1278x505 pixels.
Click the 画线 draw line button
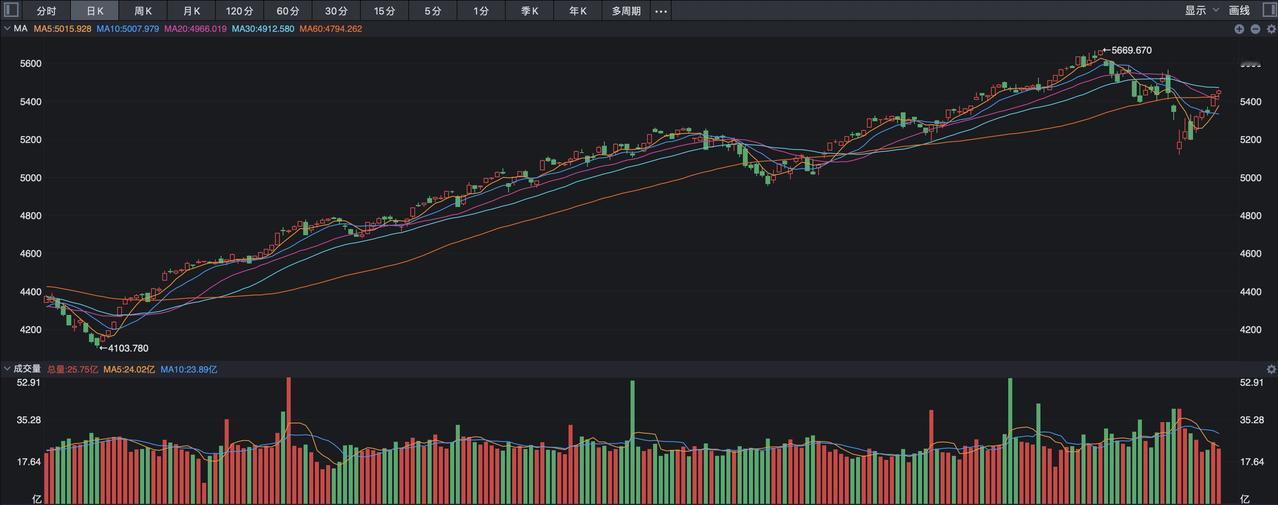pos(1239,11)
